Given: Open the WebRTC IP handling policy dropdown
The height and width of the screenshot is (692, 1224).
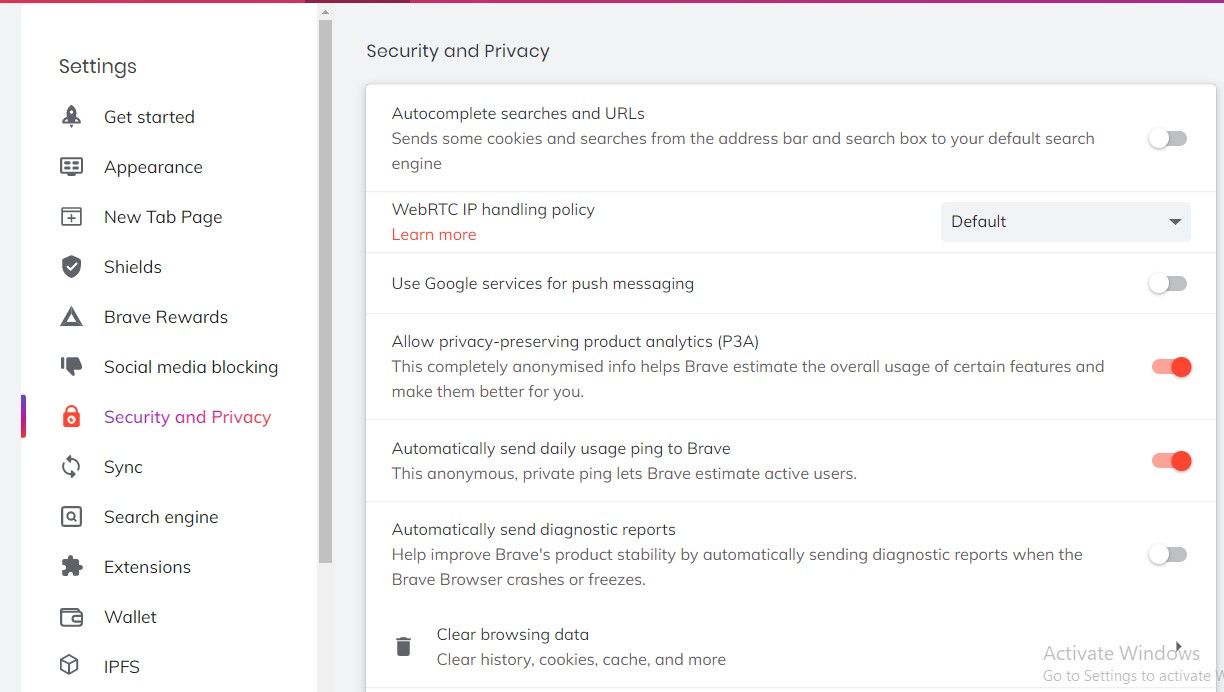Looking at the screenshot, I should (1066, 222).
